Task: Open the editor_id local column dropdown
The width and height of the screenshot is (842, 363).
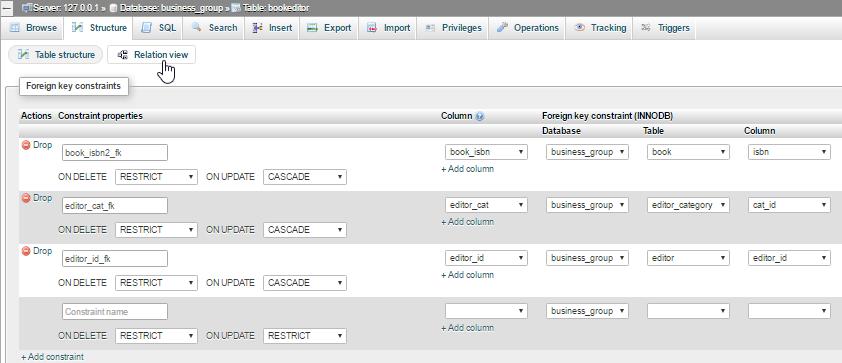Action: tap(487, 258)
